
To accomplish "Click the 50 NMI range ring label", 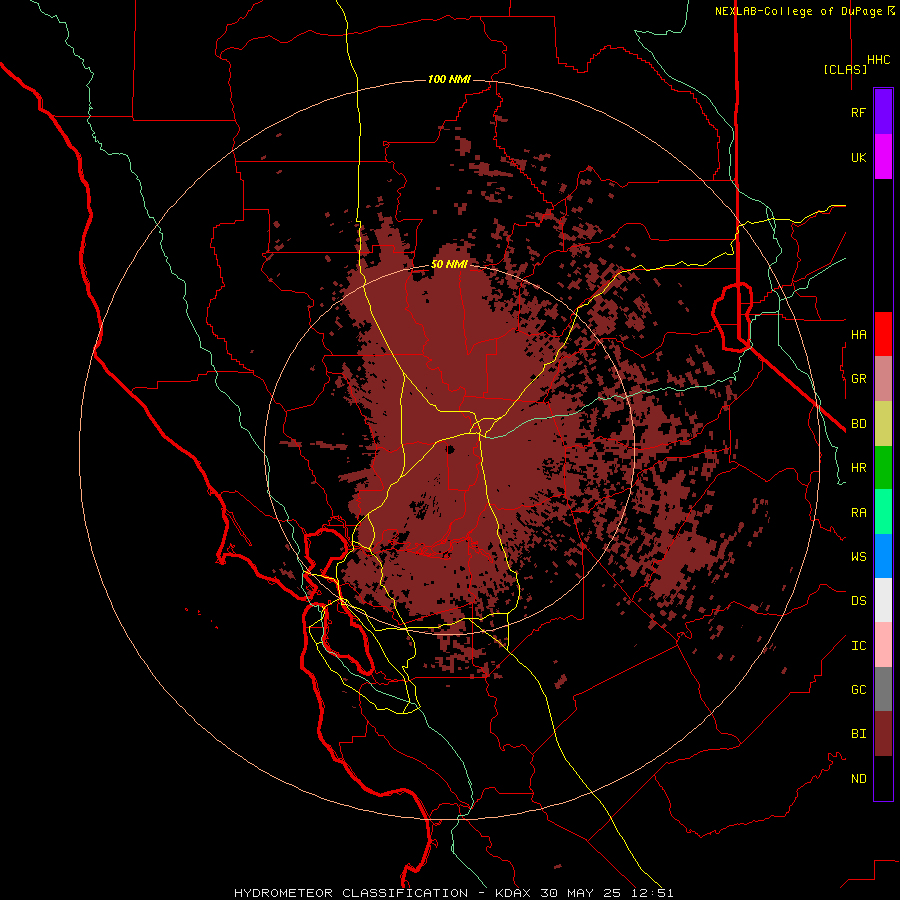I will tap(449, 265).
